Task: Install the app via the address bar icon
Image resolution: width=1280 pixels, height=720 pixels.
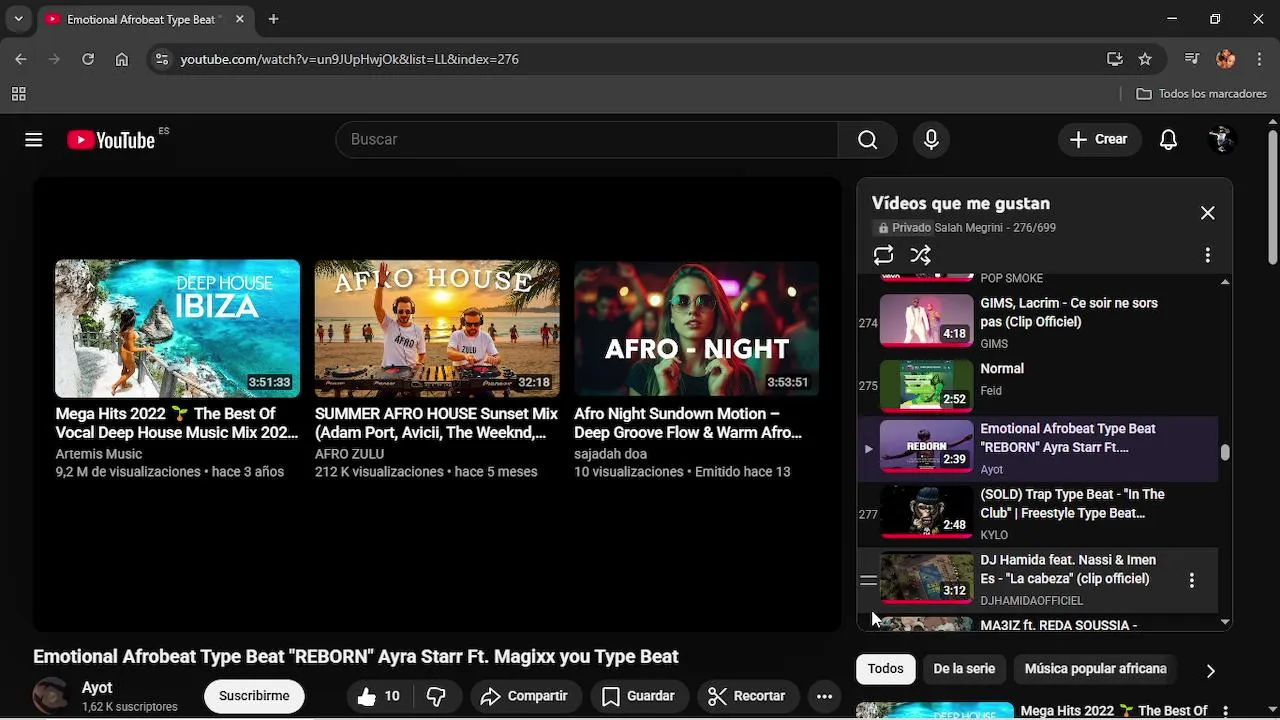Action: [x=1115, y=59]
